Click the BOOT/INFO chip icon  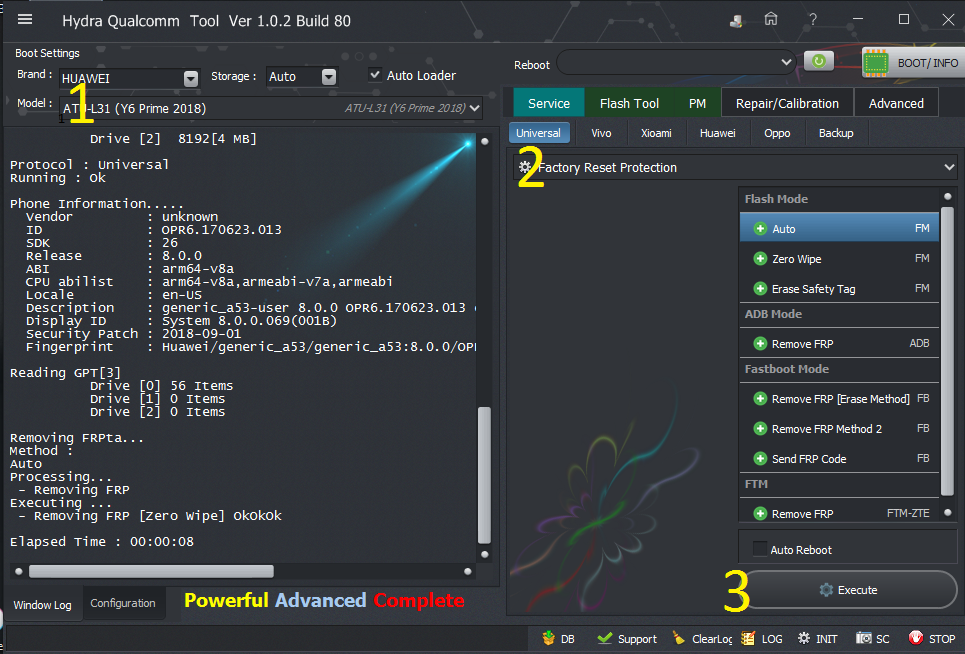click(876, 63)
